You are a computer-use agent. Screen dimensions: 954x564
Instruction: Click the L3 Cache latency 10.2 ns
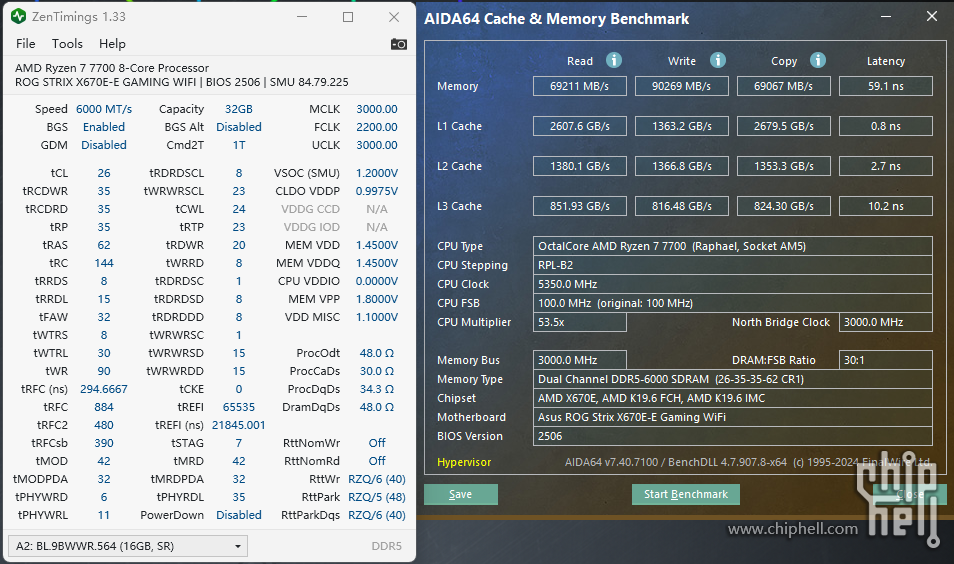coord(886,206)
